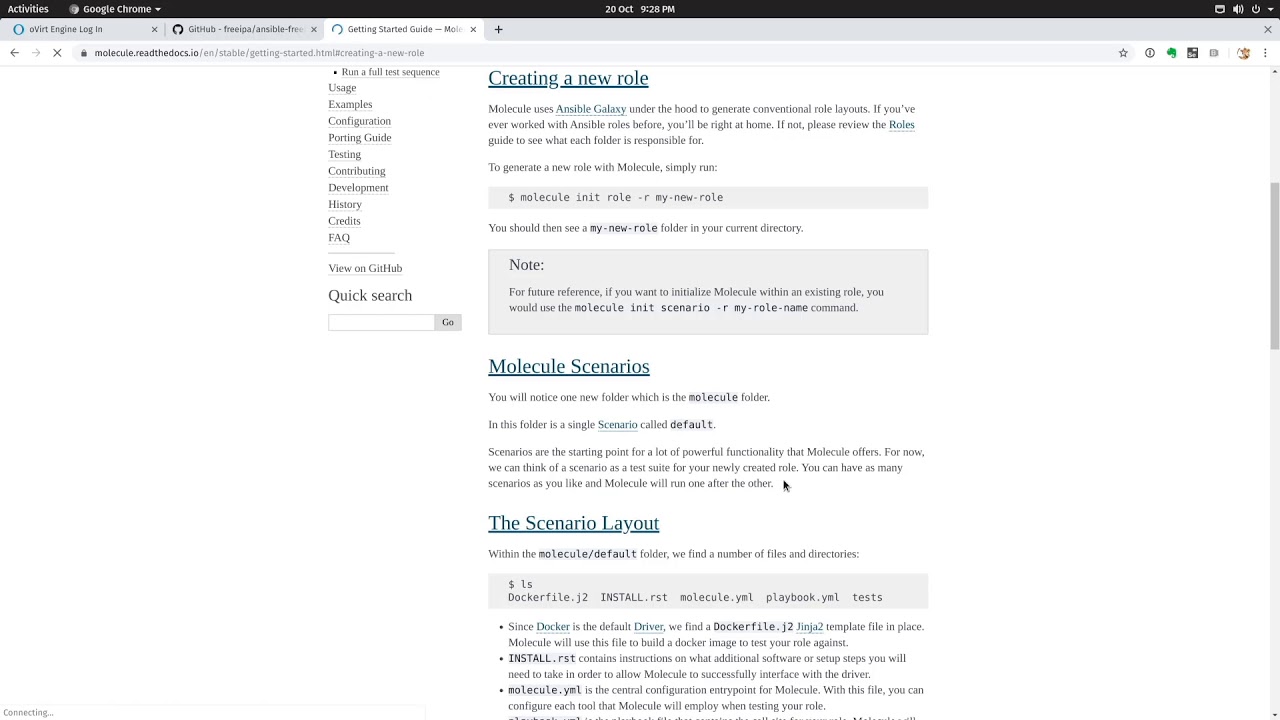Close the Getting Started Guide tab
Screen dimensions: 1280x720
tap(474, 29)
